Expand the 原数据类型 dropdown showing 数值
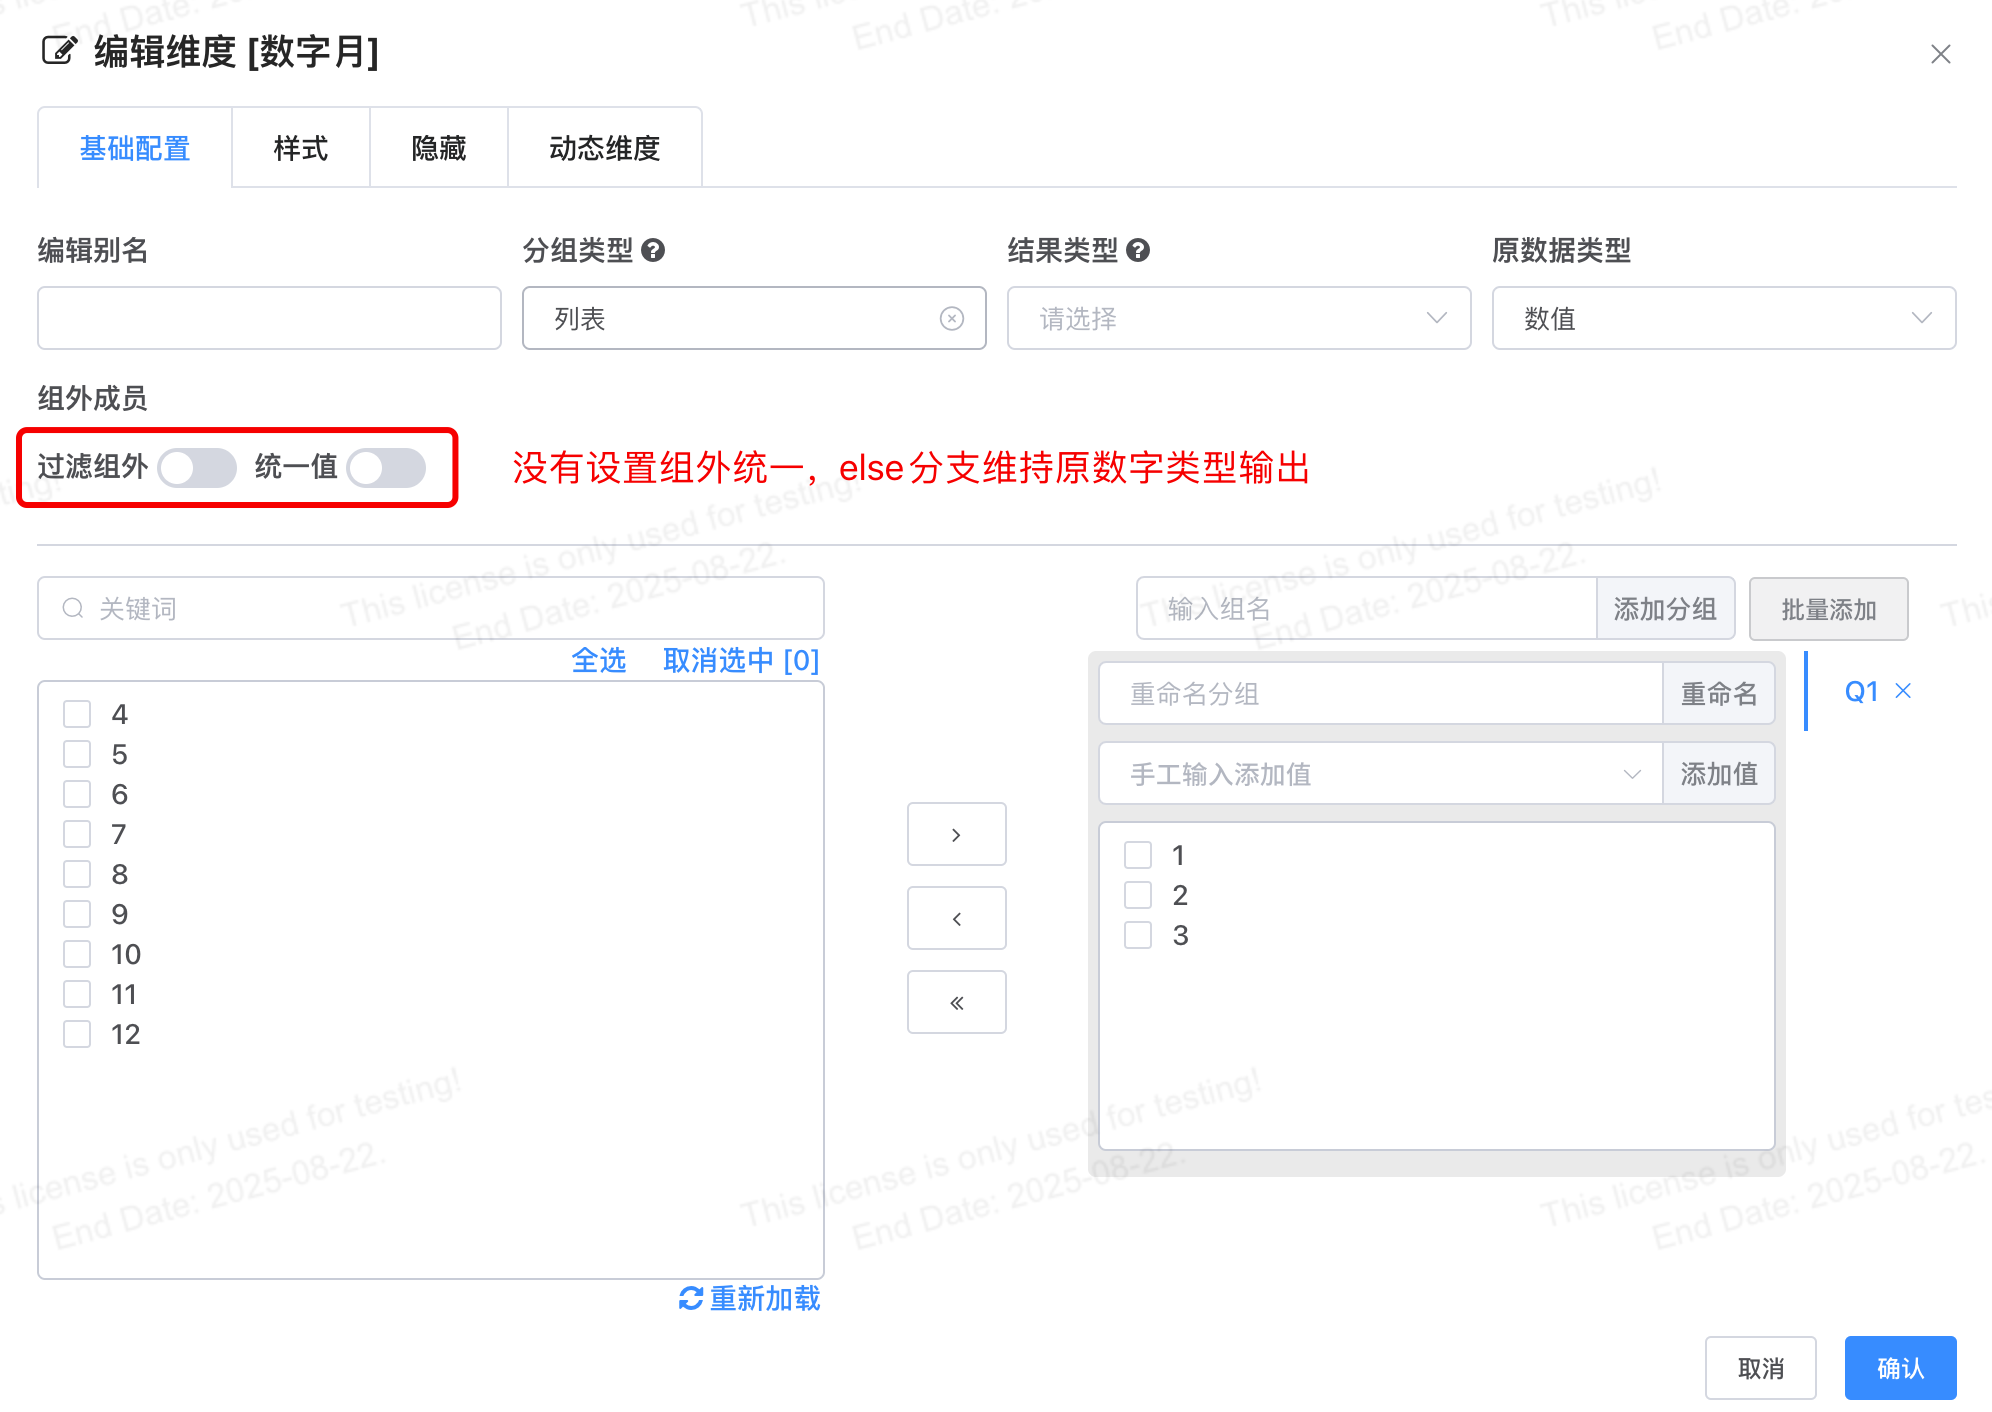This screenshot has height=1412, width=1992. click(1723, 318)
